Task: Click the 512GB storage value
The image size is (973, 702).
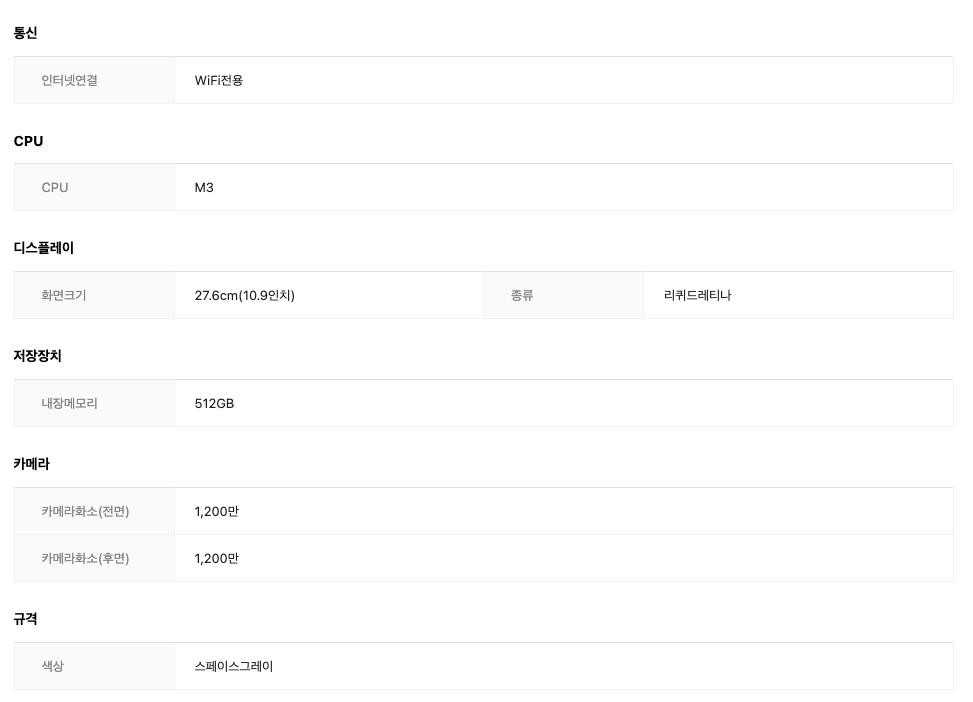Action: pyautogui.click(x=214, y=403)
